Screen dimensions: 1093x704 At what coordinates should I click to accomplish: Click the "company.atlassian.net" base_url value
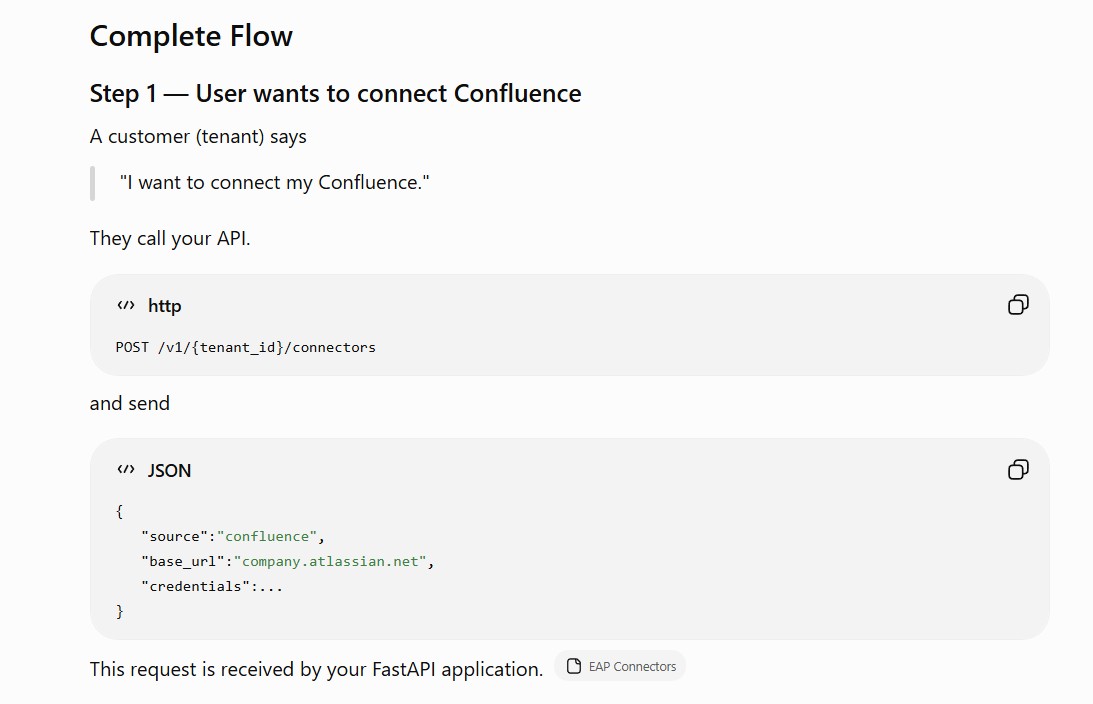click(330, 561)
